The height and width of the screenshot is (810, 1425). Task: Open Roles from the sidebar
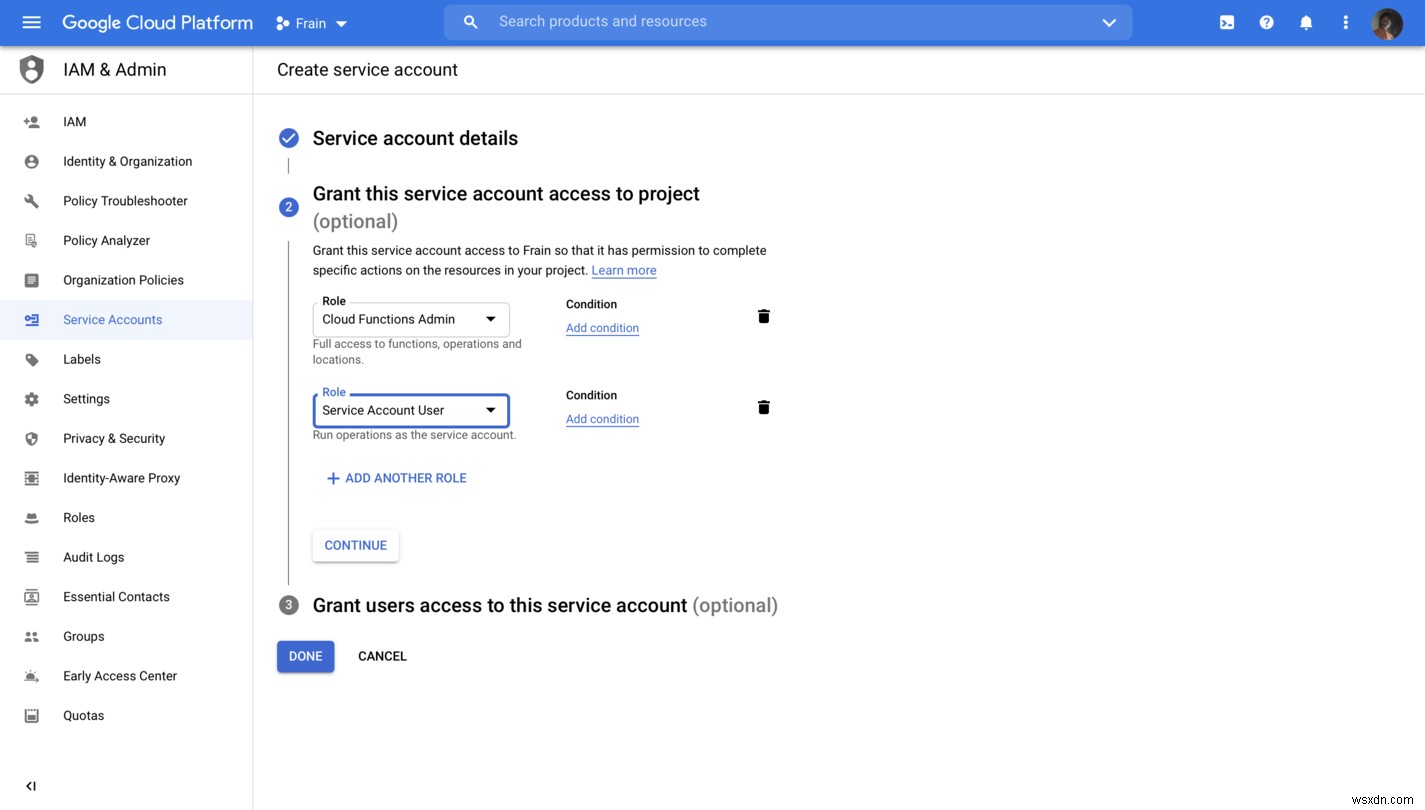(82, 517)
